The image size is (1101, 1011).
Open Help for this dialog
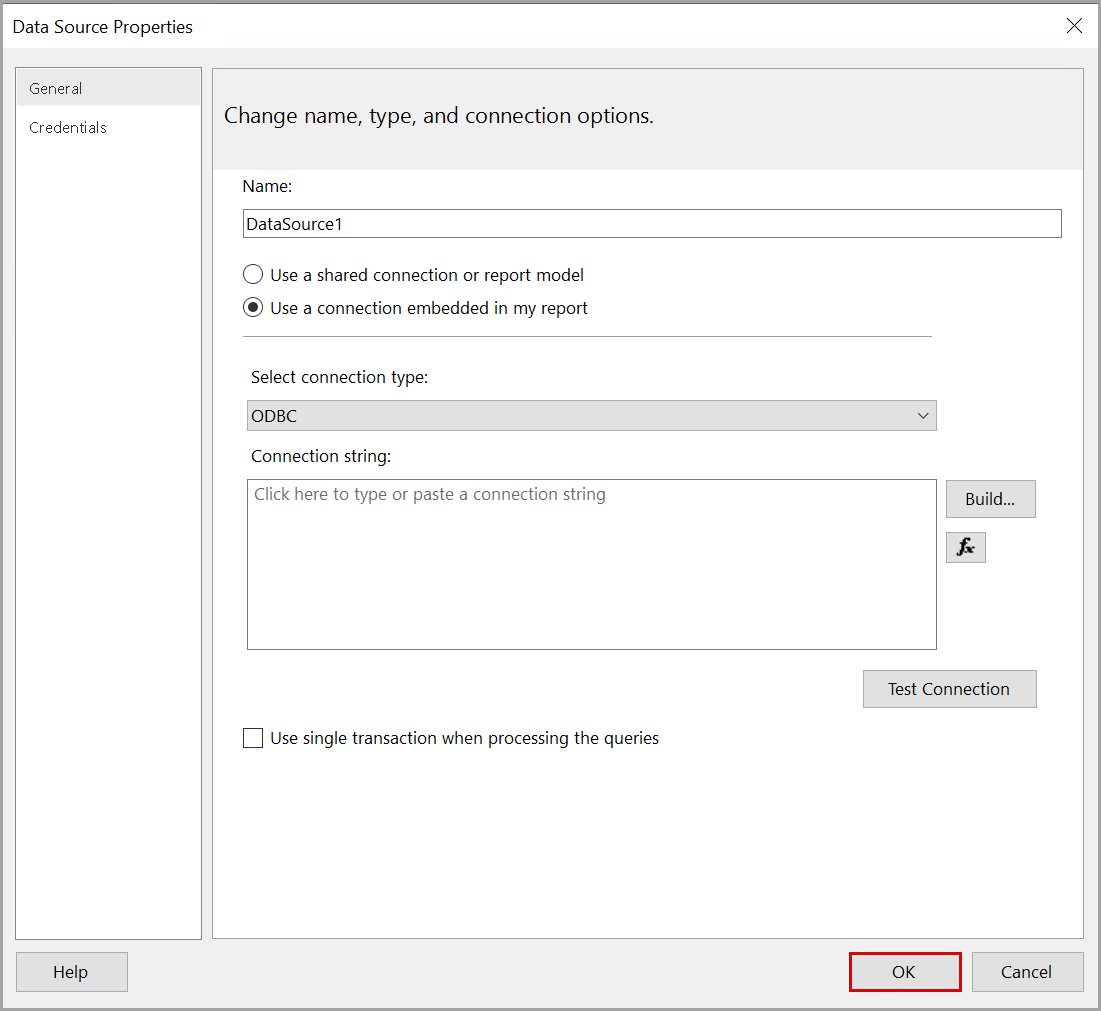point(71,972)
